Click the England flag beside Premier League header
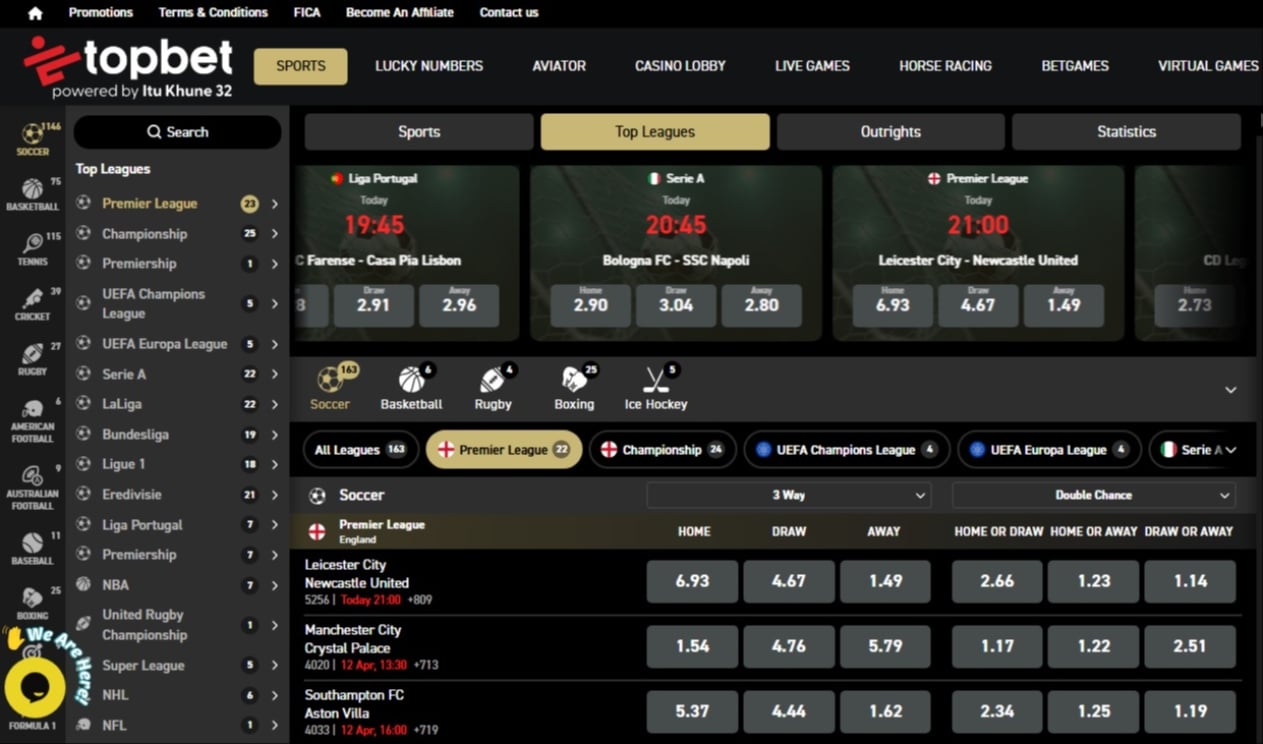 click(317, 531)
